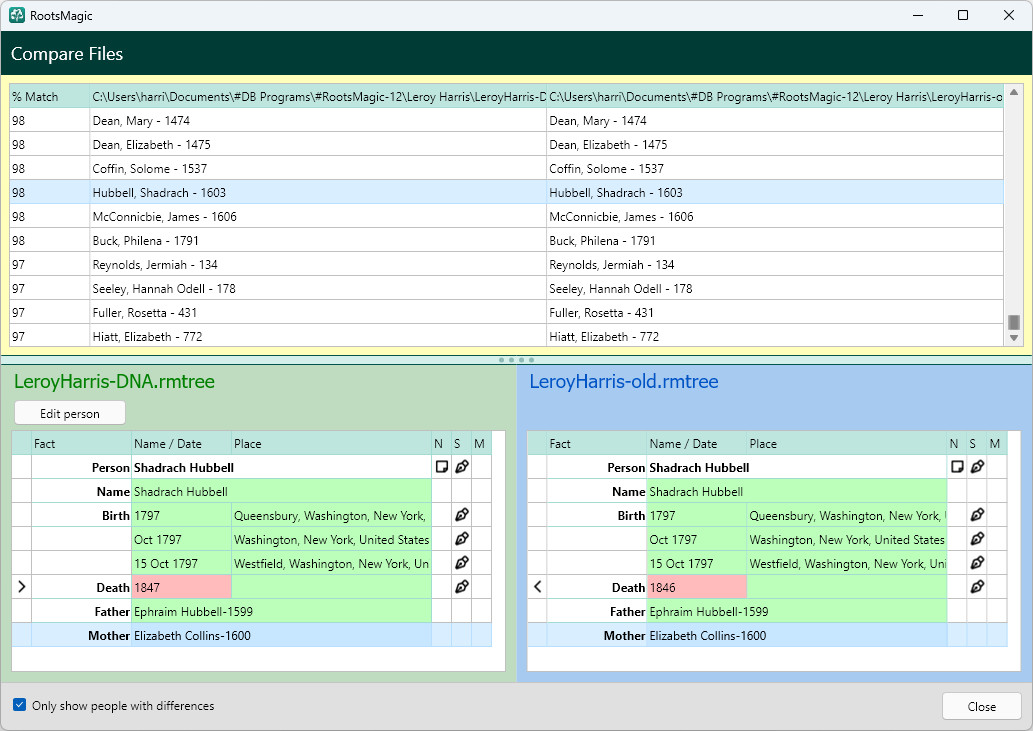Select the Seeley, Hannah Odell - 178 row

coord(507,288)
